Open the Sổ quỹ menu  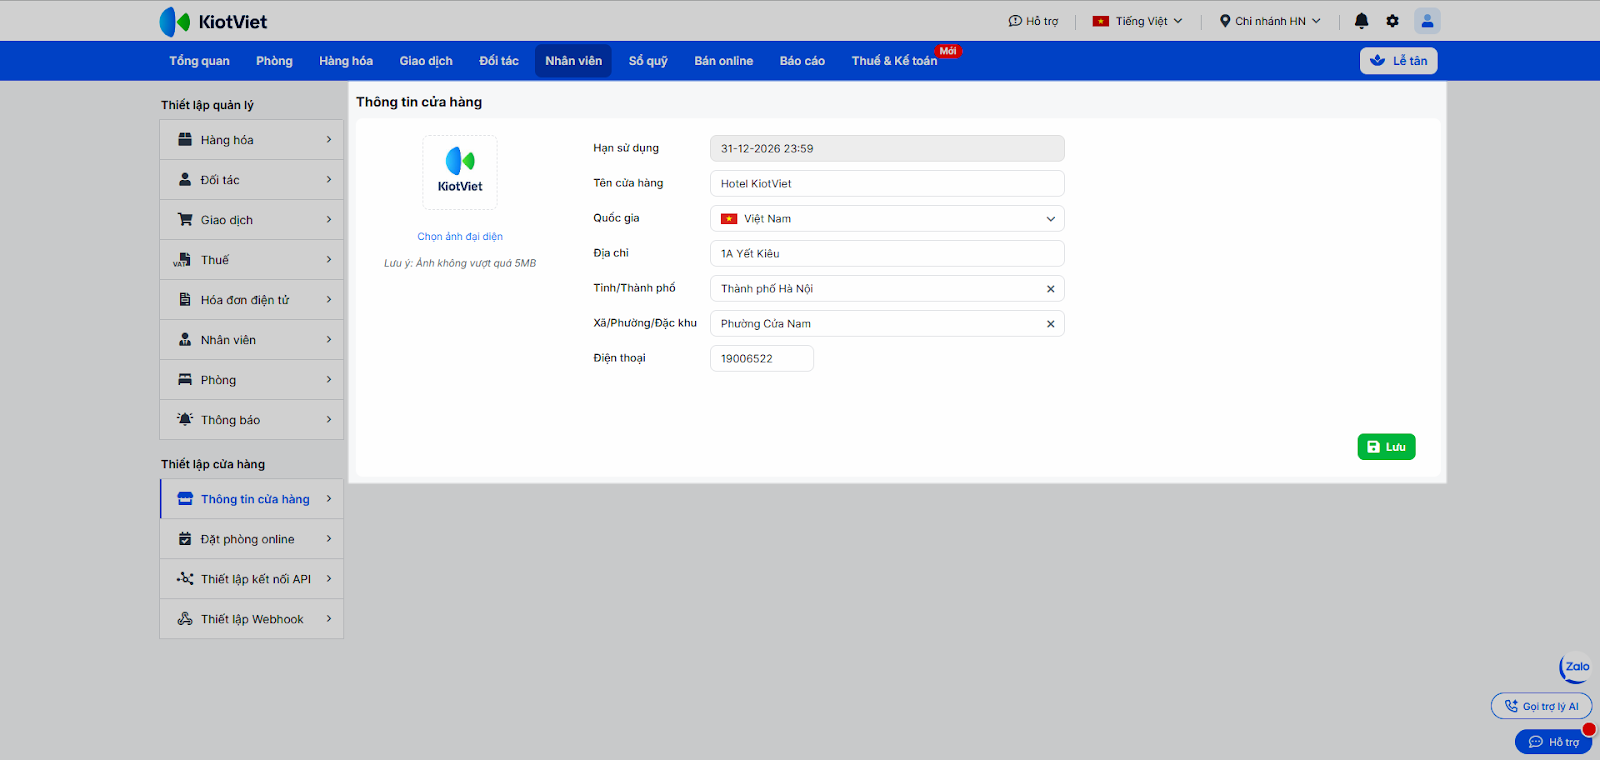(648, 61)
